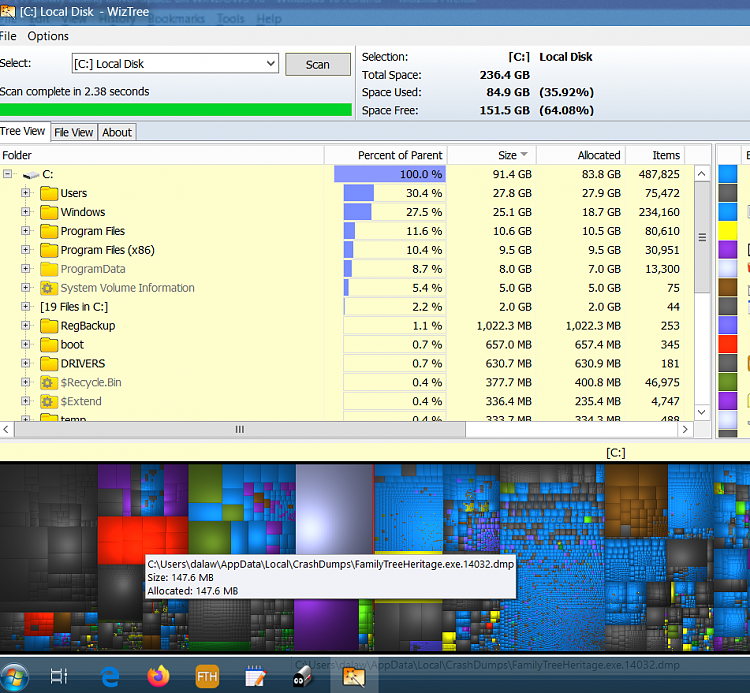
Task: Expand the RegBackup folder
Action: (x=26, y=325)
